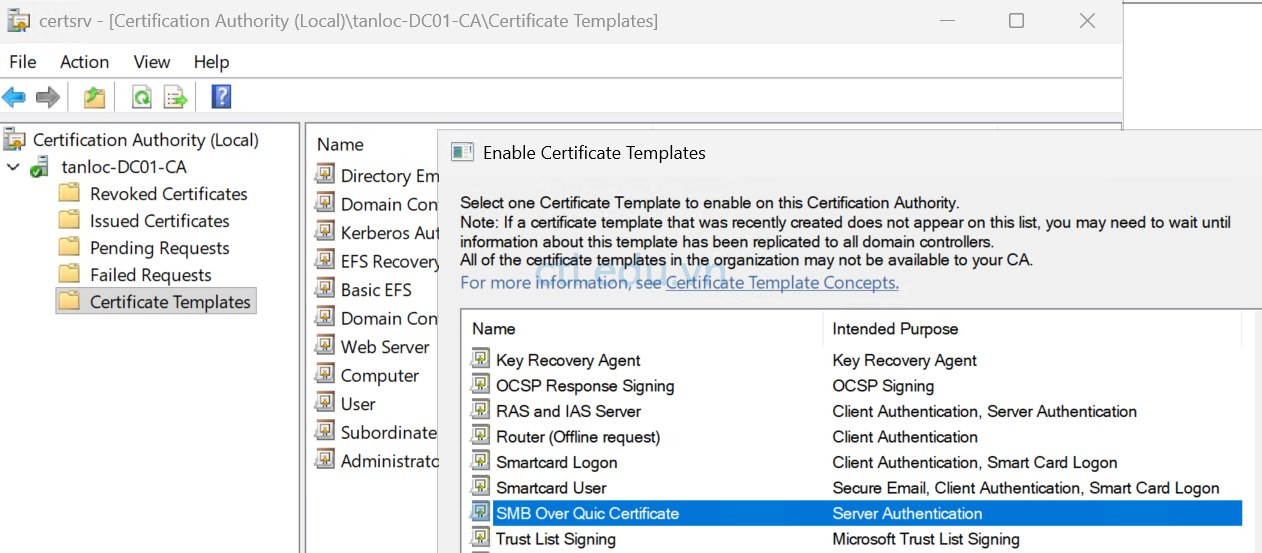This screenshot has width=1262, height=553.
Task: Select the Basic EFS template row
Action: [363, 290]
